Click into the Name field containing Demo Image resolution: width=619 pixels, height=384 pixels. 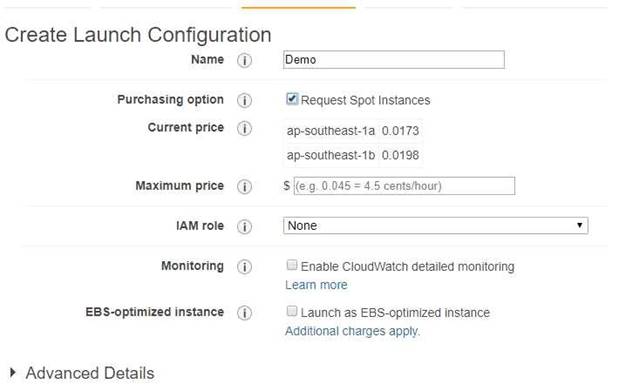point(394,60)
